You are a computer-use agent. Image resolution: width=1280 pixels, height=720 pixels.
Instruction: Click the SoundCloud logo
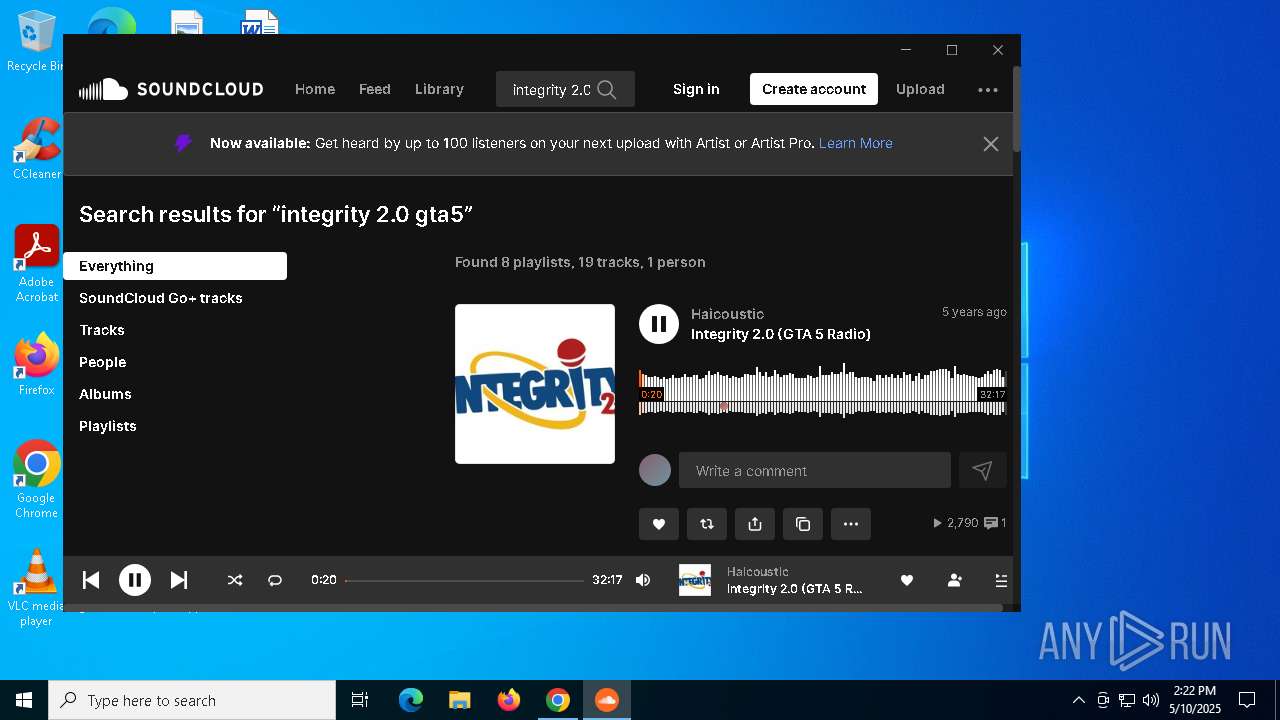coord(171,89)
